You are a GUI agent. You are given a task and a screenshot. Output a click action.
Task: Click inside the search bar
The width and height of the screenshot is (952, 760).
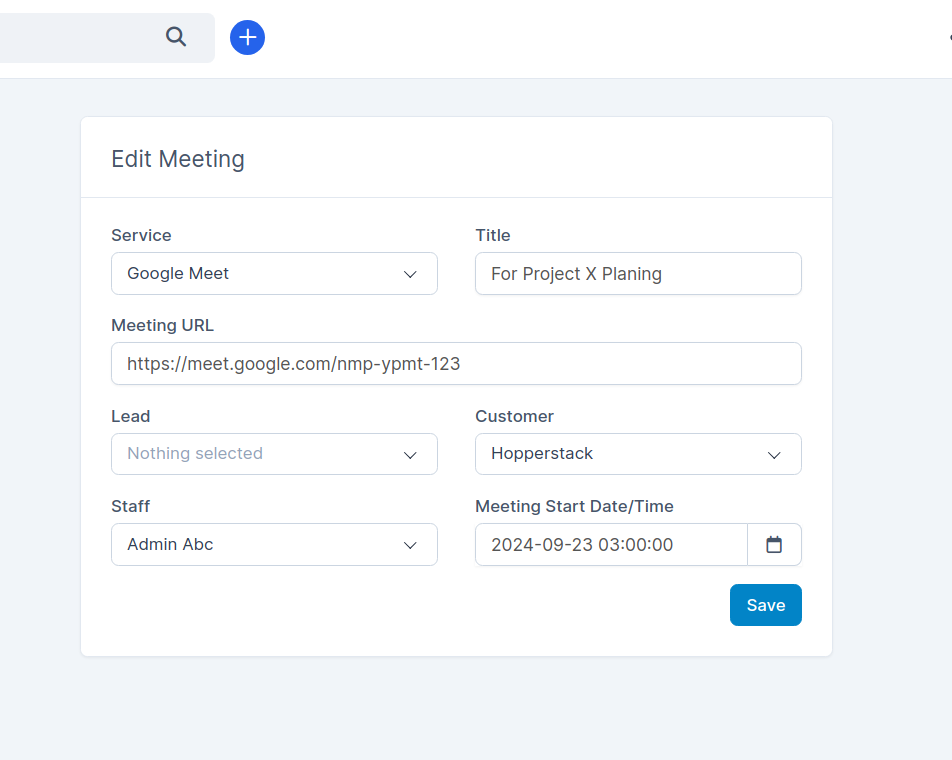(x=90, y=36)
